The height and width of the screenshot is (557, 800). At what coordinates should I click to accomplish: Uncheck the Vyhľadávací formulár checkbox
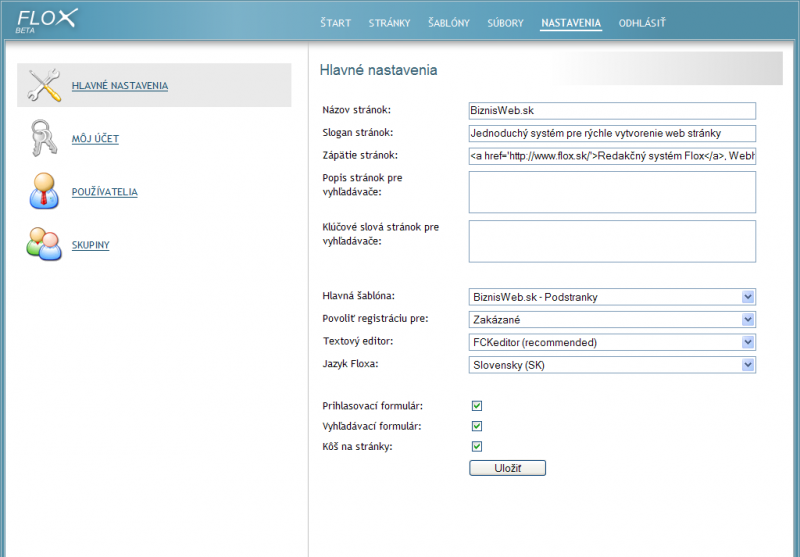coord(477,426)
